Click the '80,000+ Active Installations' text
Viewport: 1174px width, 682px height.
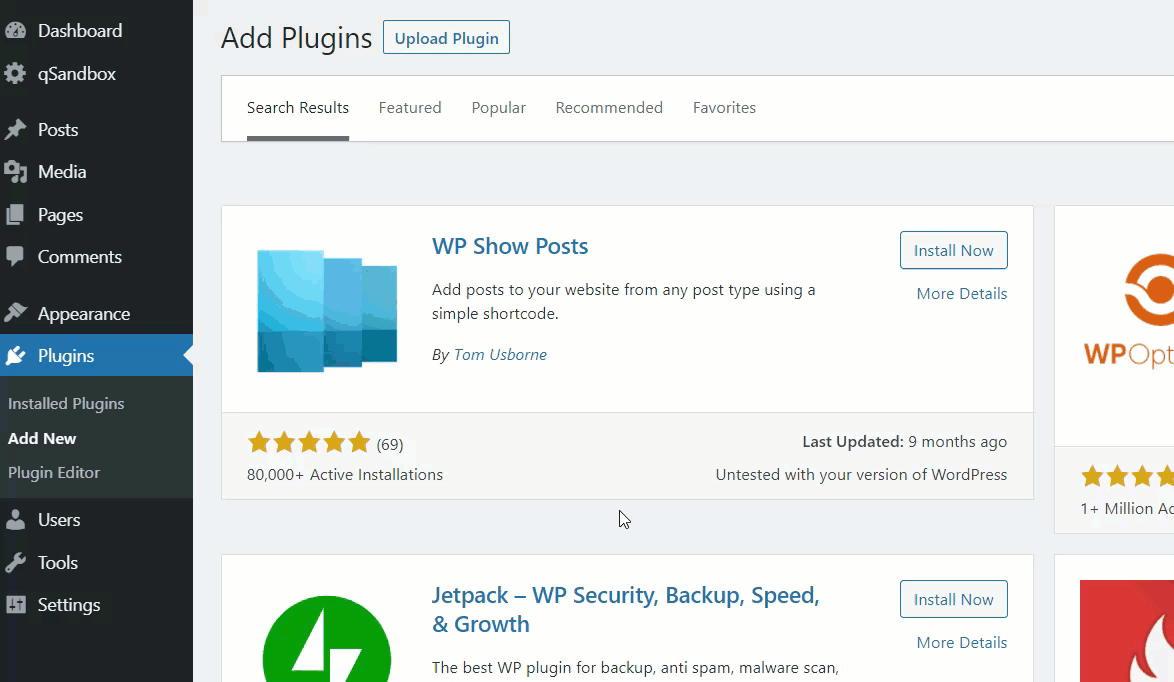[345, 475]
